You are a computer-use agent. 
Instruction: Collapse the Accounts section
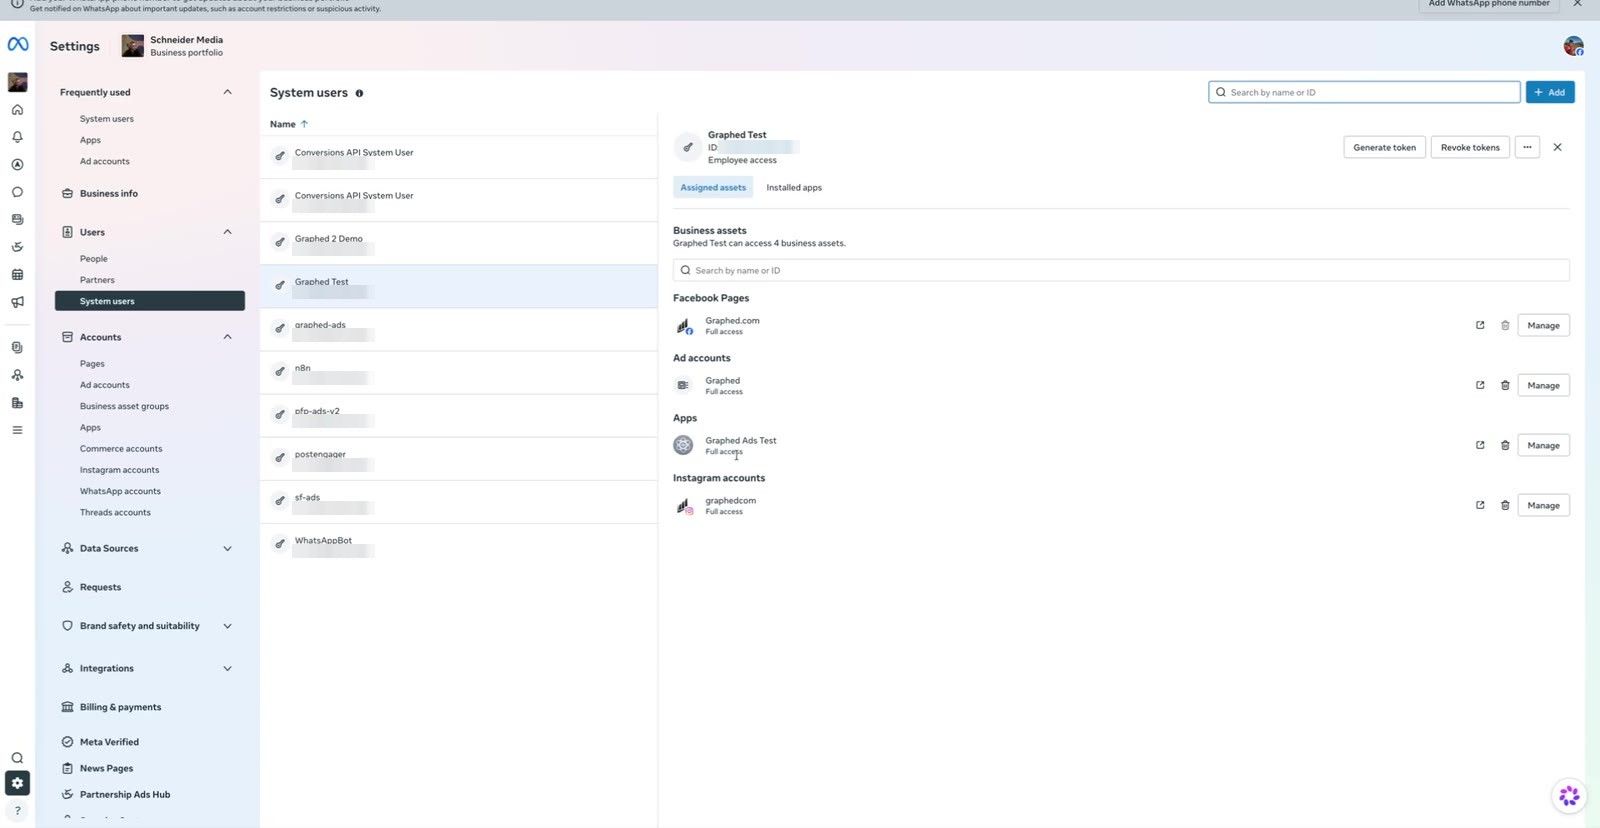click(x=227, y=337)
